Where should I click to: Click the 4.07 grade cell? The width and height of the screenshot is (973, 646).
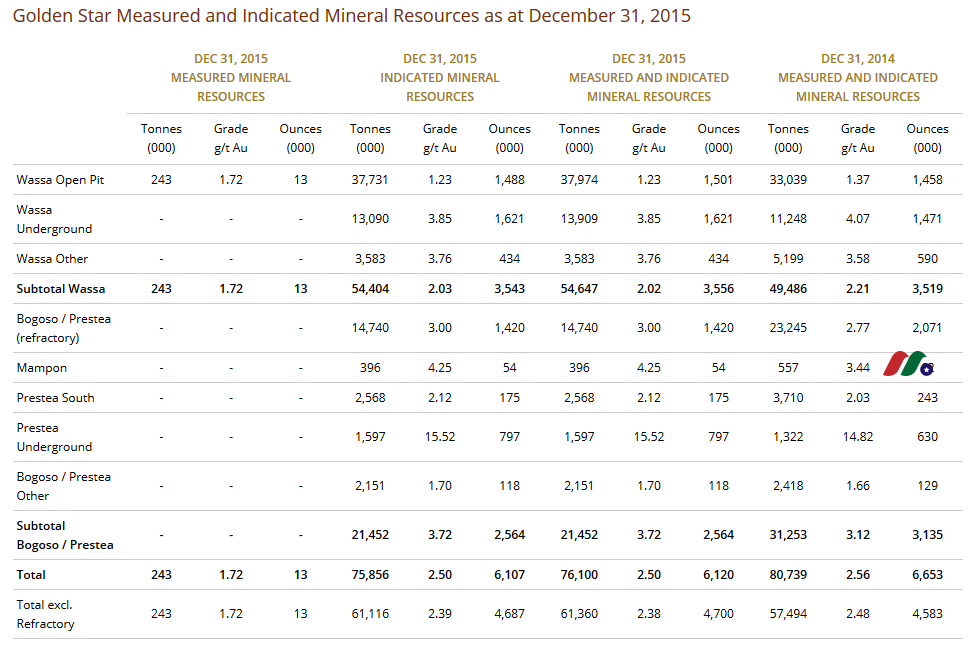[858, 219]
